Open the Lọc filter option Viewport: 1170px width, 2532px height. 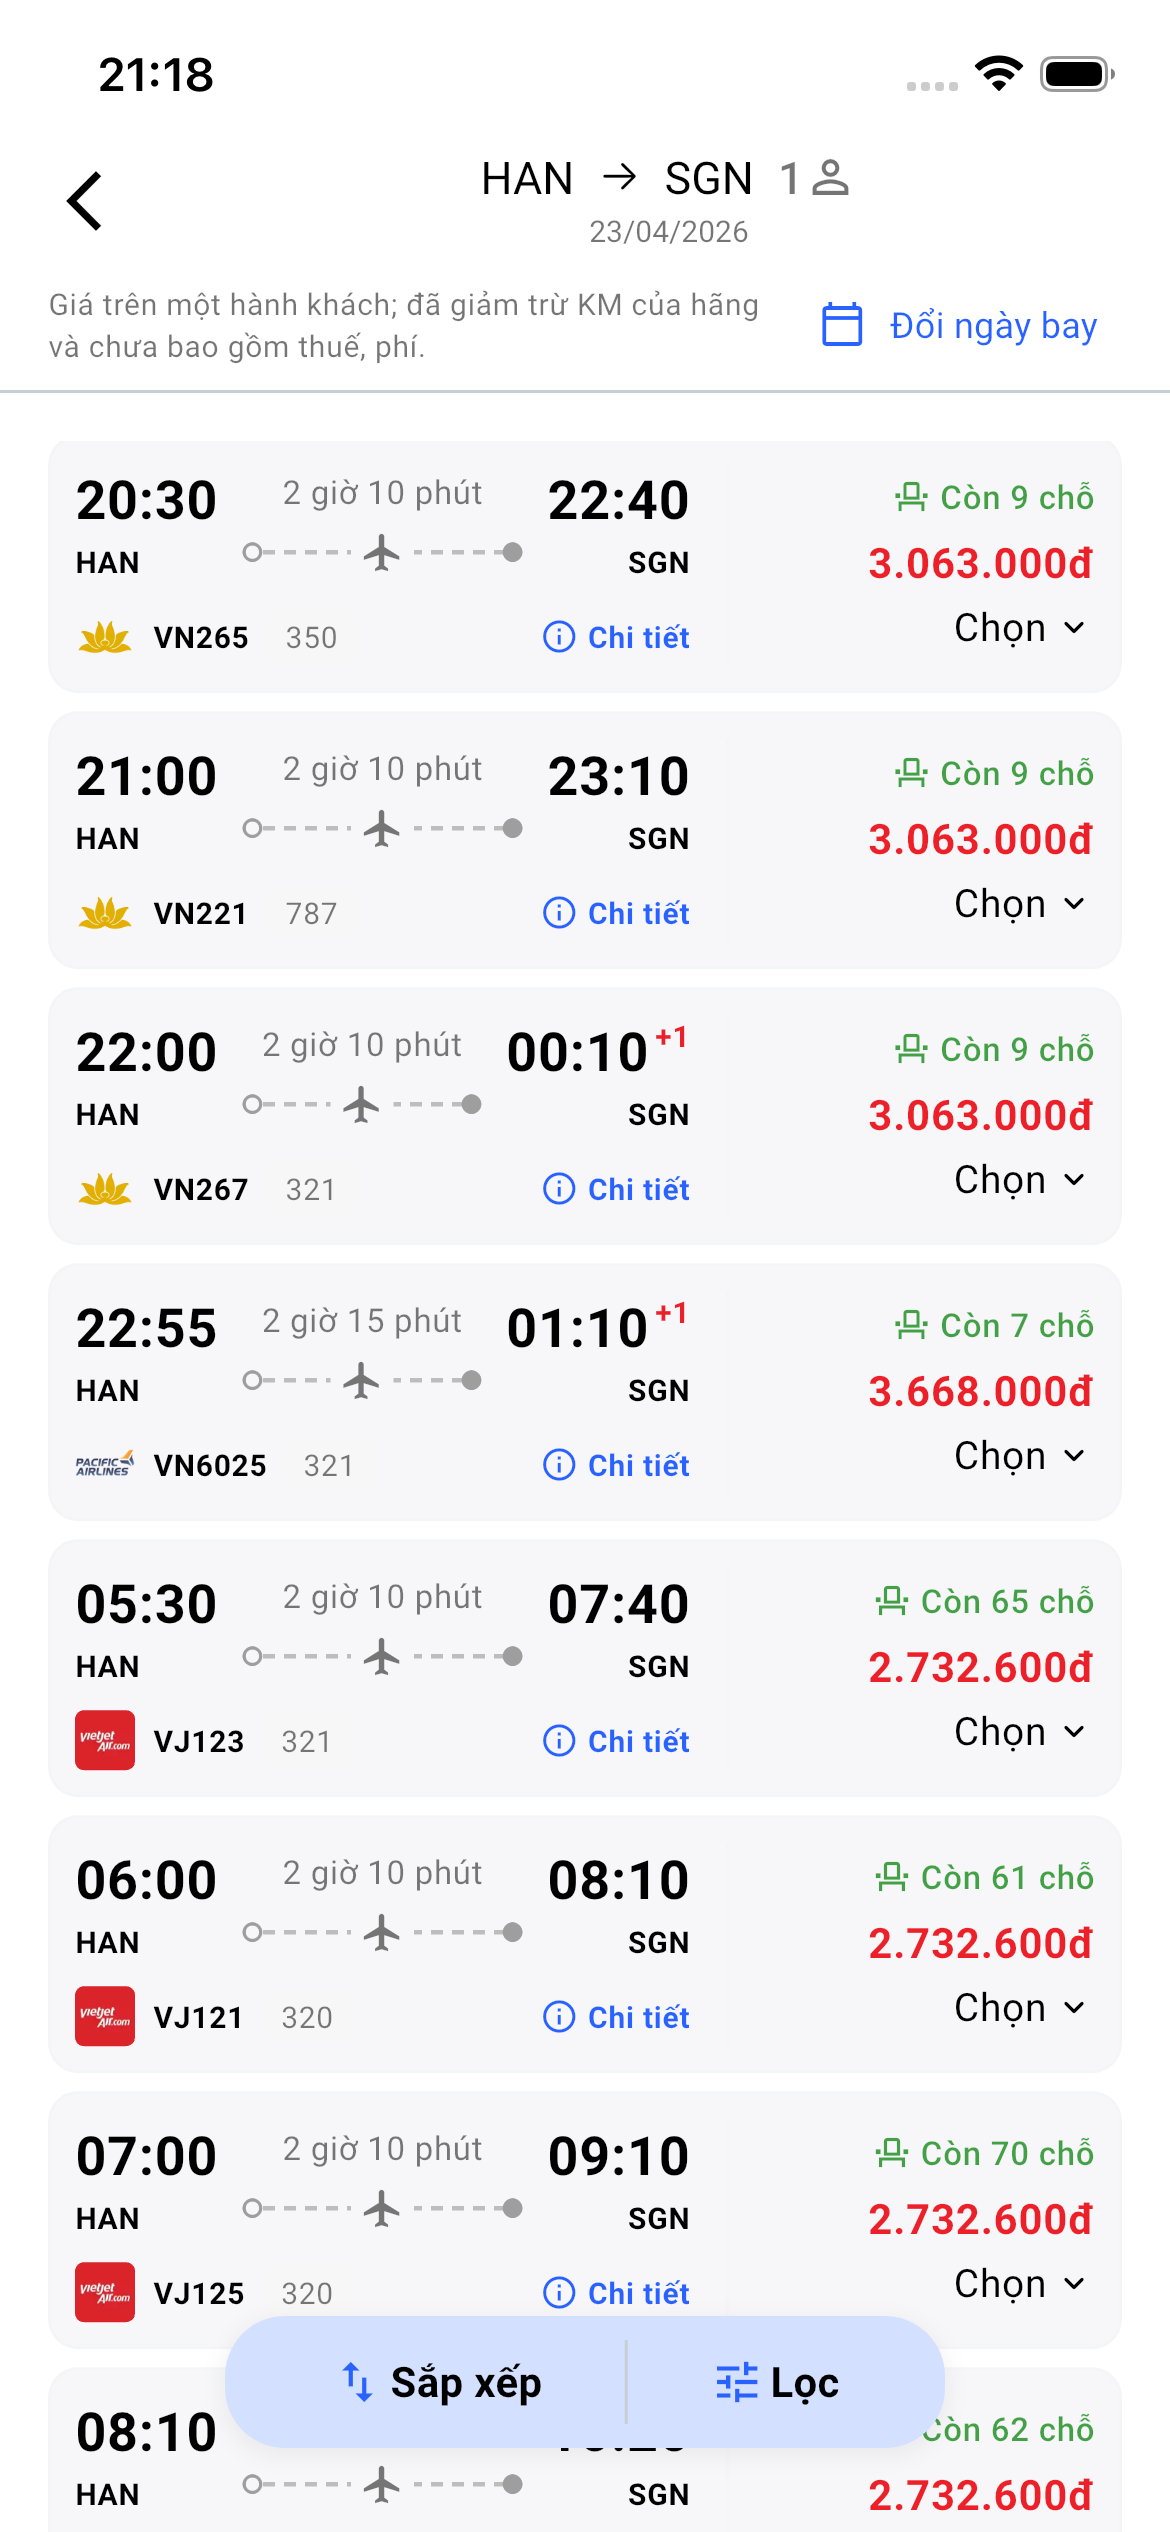(x=777, y=2382)
